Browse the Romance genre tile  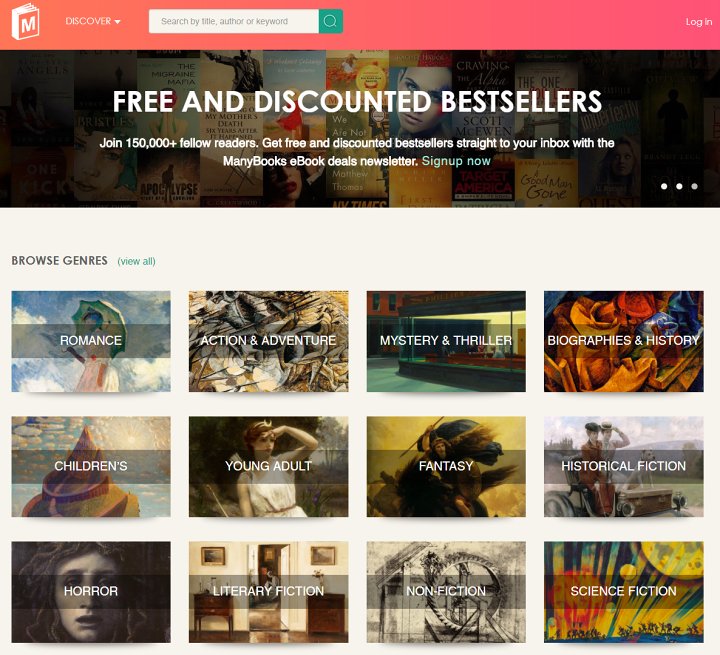click(91, 341)
